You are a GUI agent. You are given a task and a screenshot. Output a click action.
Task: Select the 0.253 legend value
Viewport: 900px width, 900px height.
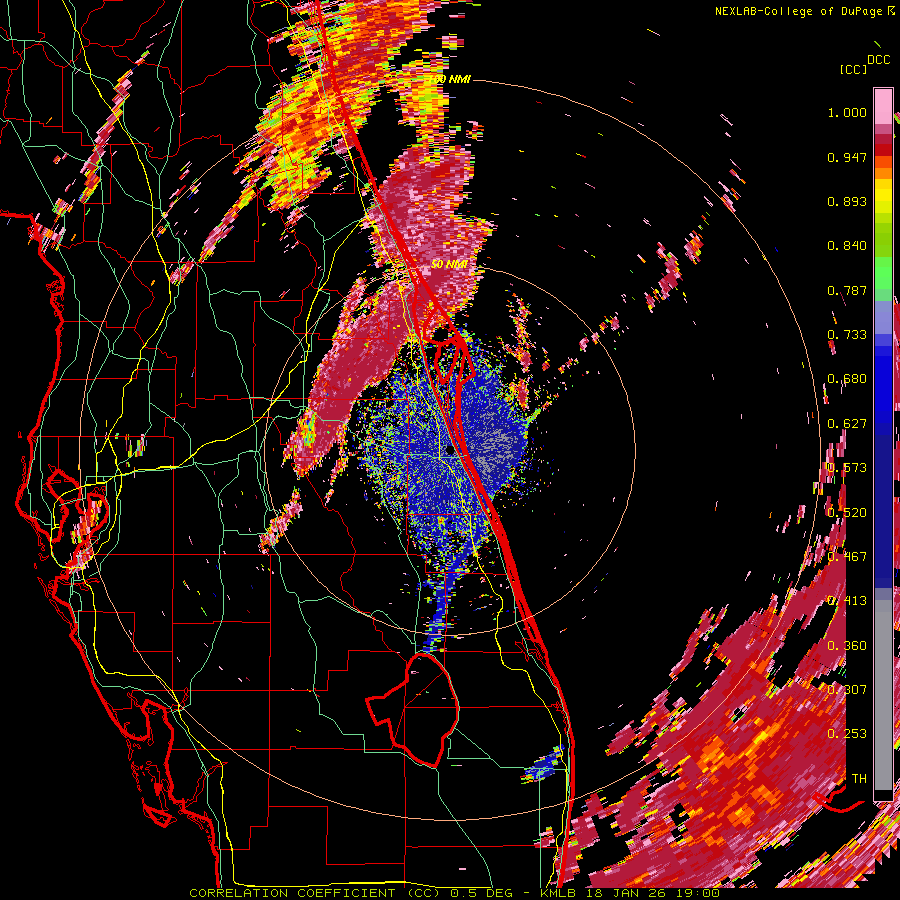847,734
